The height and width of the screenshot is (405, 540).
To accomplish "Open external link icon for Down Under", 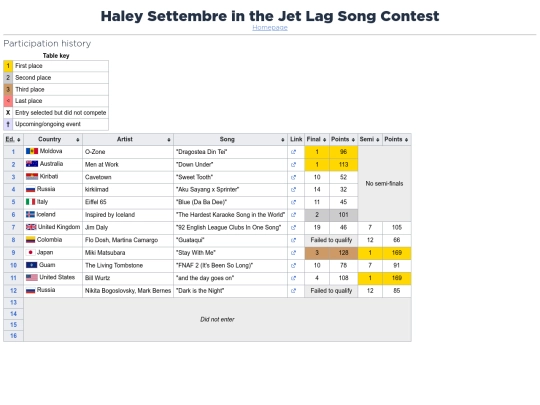I will coord(293,165).
